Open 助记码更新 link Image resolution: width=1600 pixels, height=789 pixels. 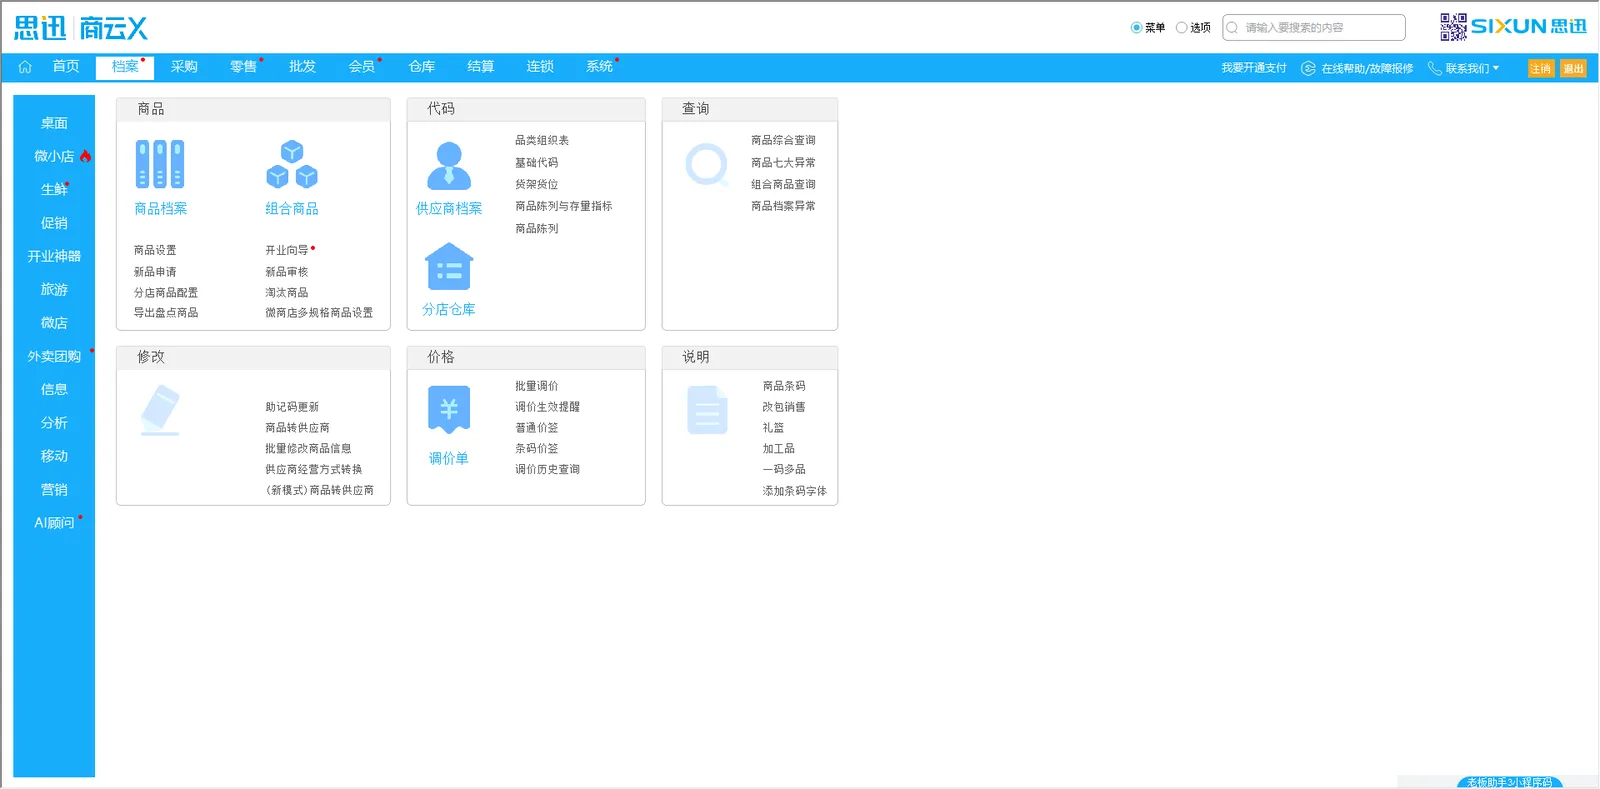pos(292,407)
